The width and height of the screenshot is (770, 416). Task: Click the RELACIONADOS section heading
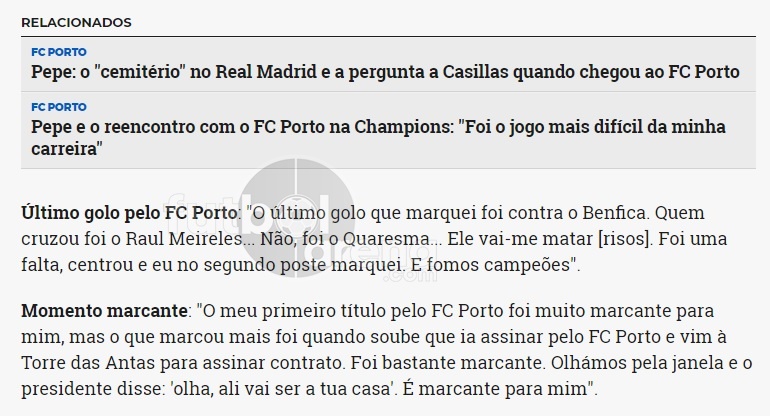tap(76, 23)
